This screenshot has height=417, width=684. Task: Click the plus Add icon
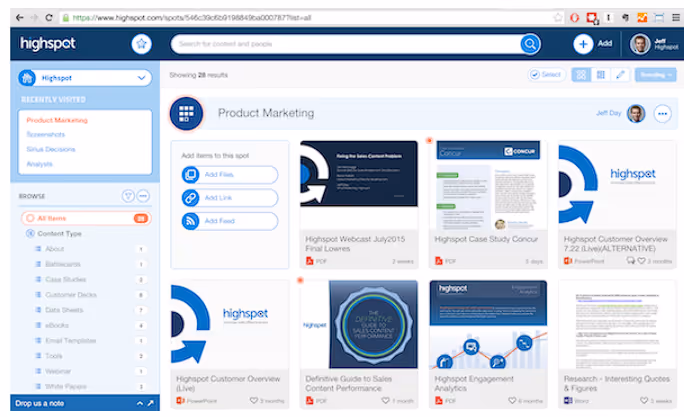[583, 44]
